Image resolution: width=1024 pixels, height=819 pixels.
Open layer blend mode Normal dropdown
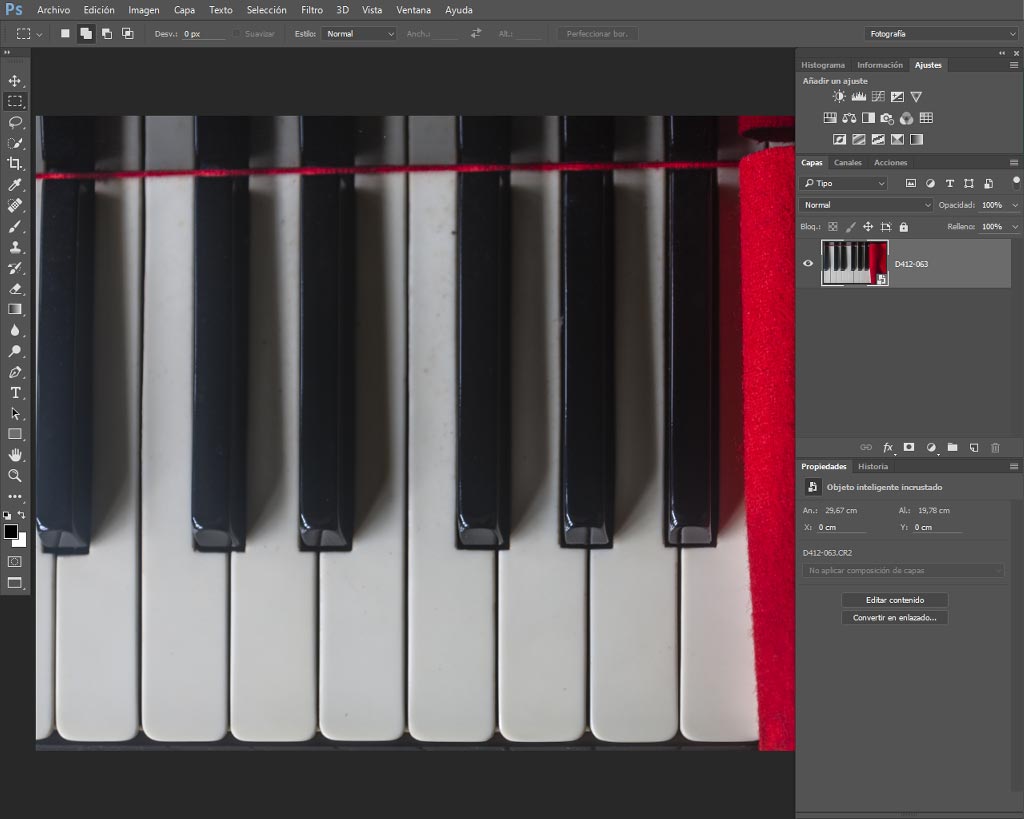pyautogui.click(x=866, y=205)
